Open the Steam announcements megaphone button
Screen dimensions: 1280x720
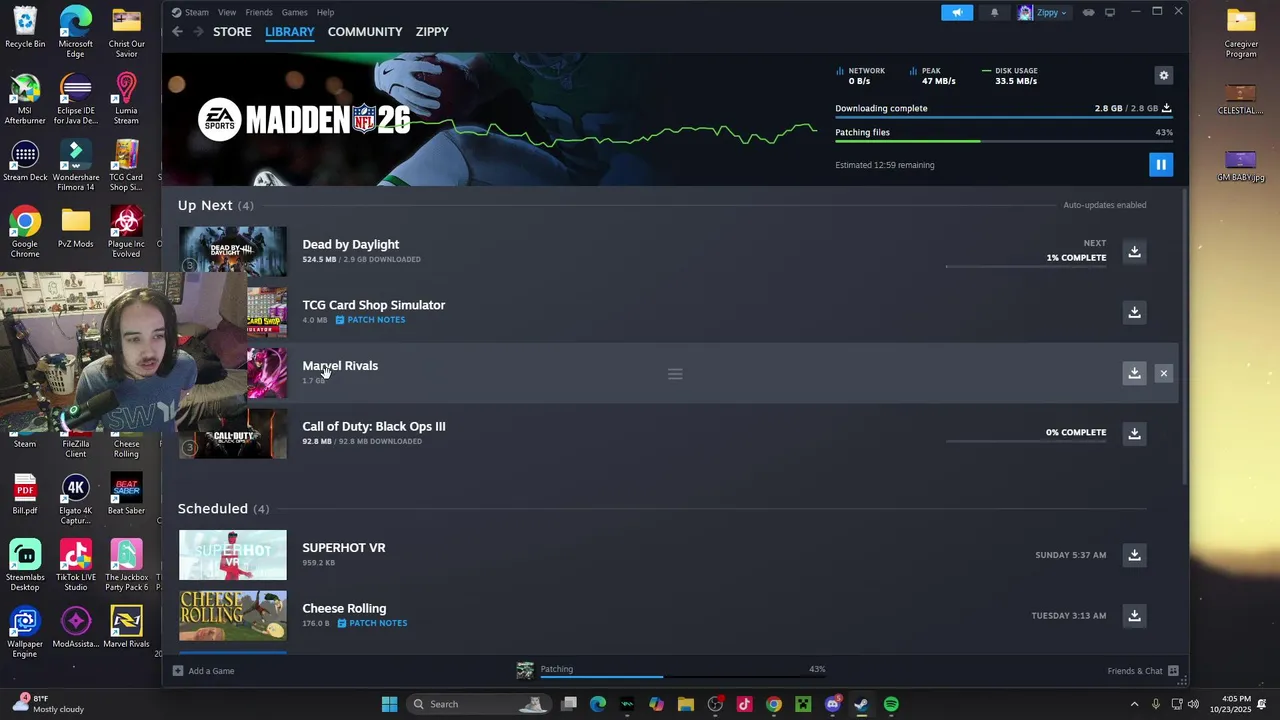pos(957,13)
